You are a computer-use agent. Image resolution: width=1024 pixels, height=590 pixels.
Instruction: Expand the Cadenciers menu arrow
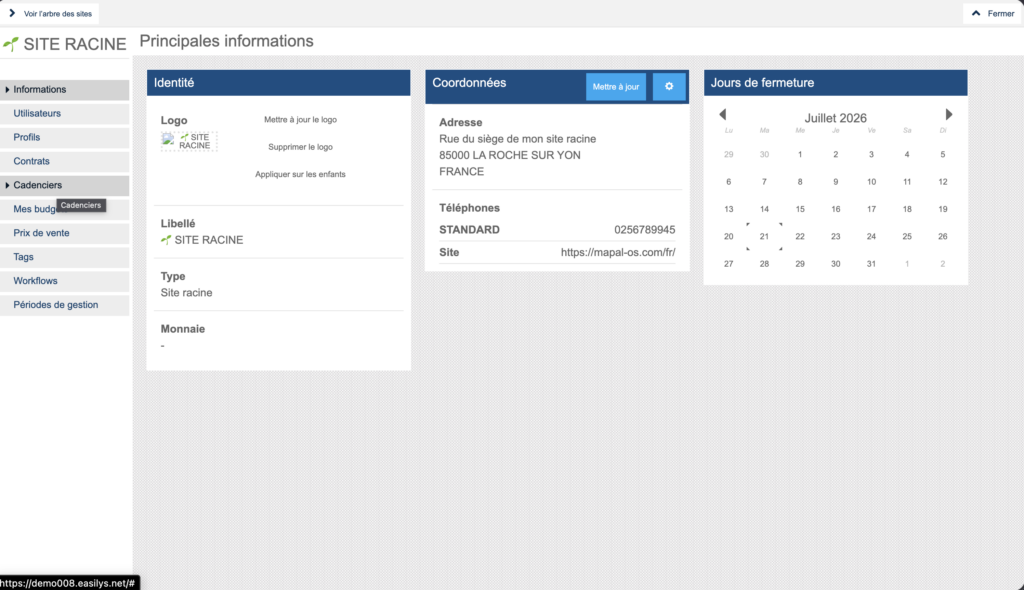click(7, 186)
